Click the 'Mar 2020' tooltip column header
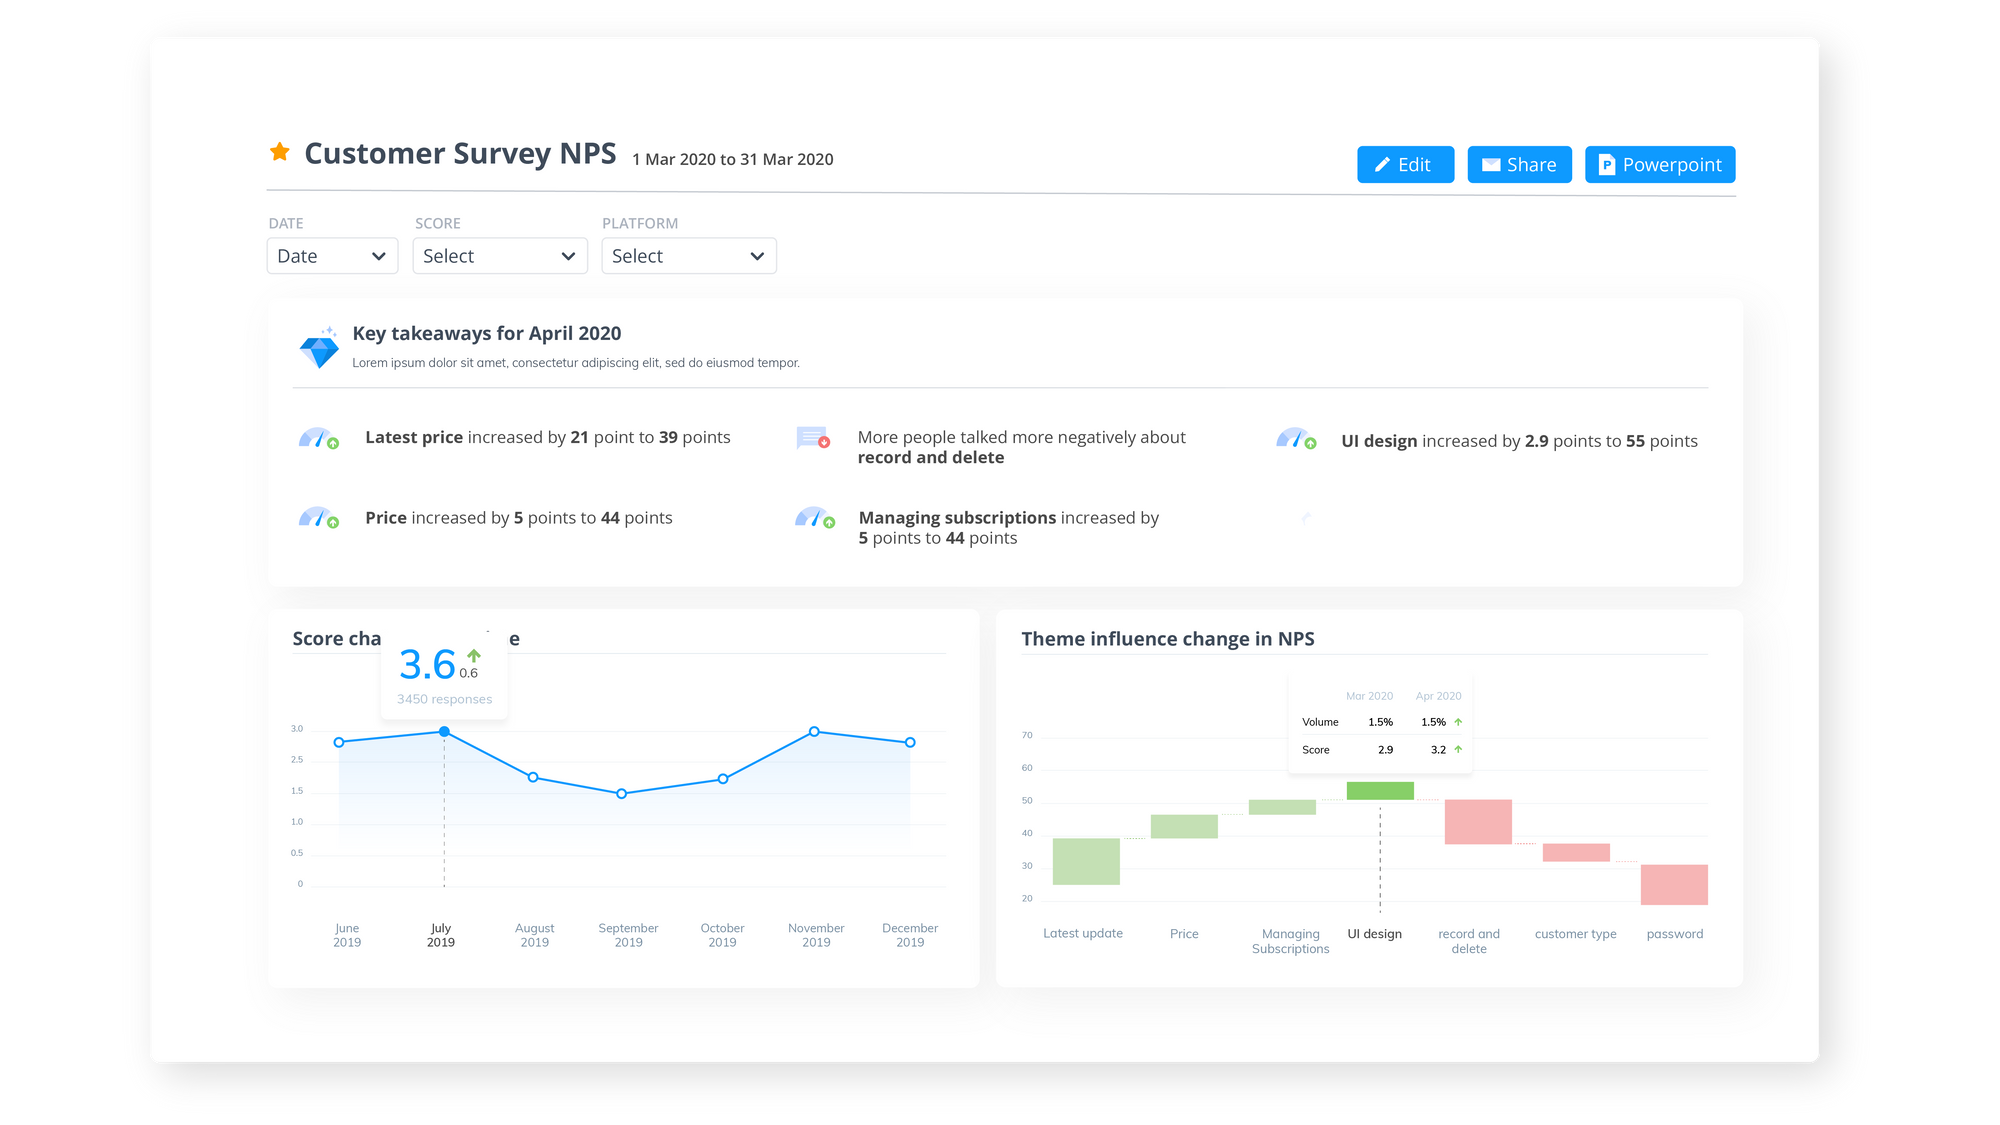Image resolution: width=2000 pixels, height=1125 pixels. tap(1369, 696)
